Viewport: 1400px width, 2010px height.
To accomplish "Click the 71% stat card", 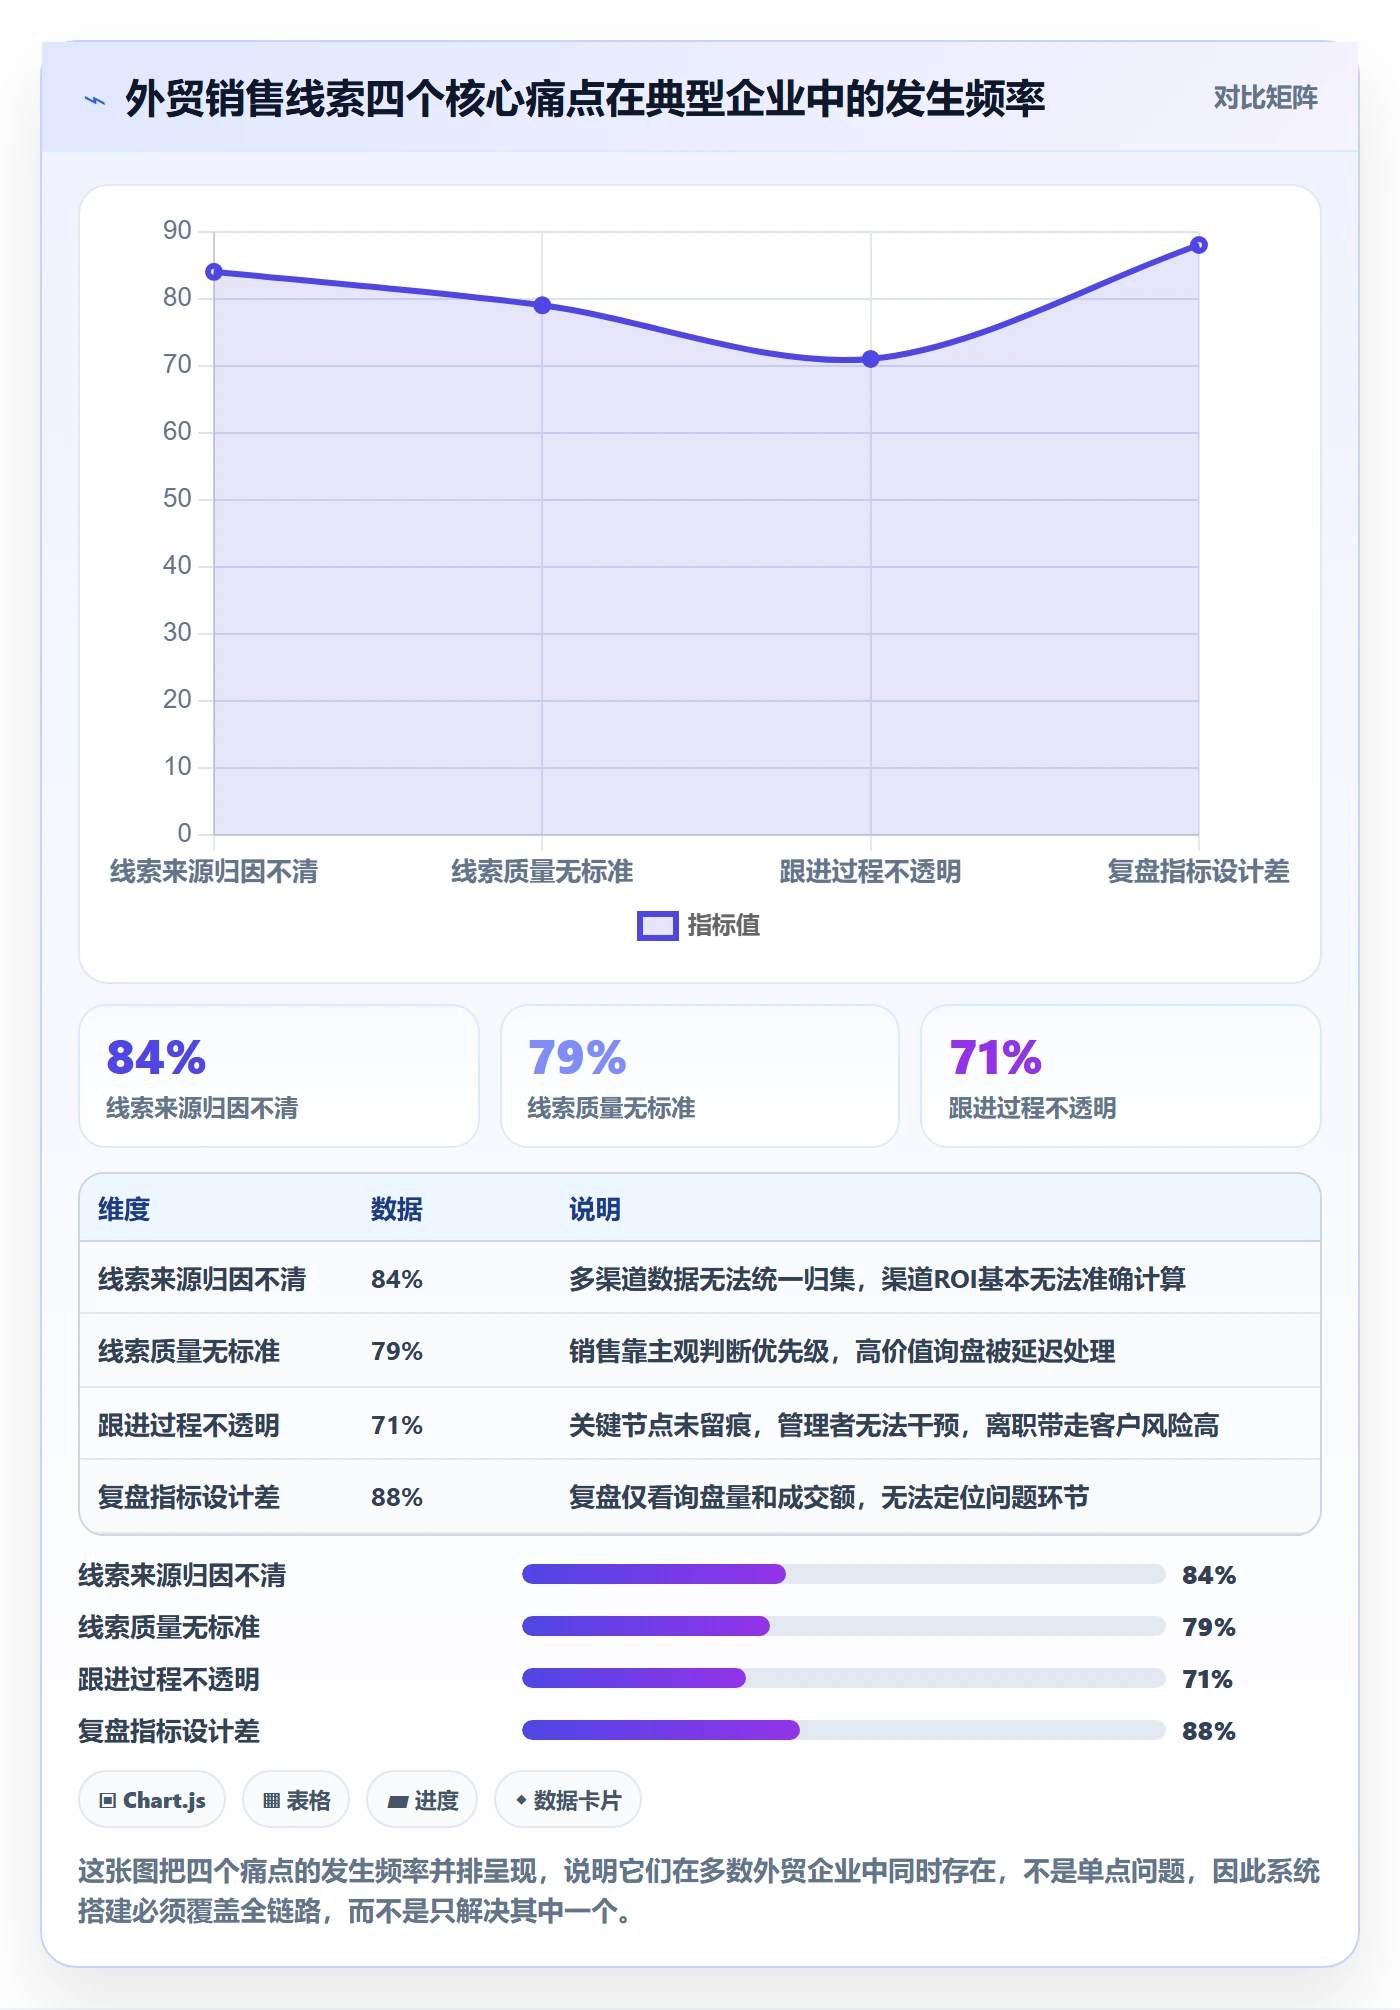I will 1120,1076.
